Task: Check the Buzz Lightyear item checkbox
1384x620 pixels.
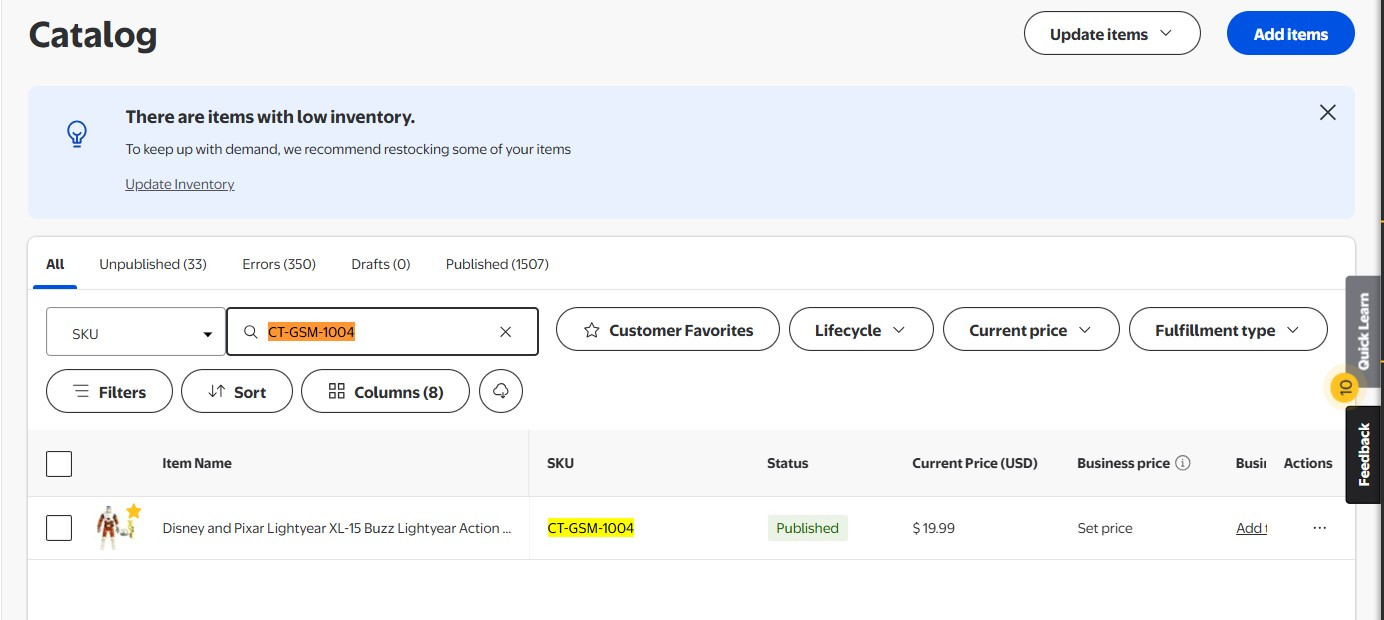Action: [x=59, y=527]
